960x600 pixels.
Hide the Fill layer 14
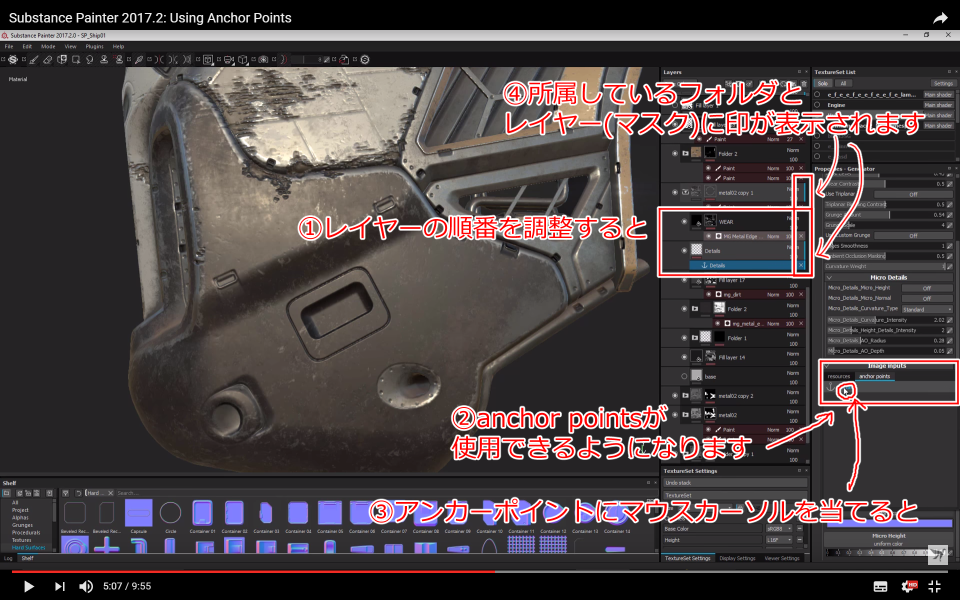(684, 357)
